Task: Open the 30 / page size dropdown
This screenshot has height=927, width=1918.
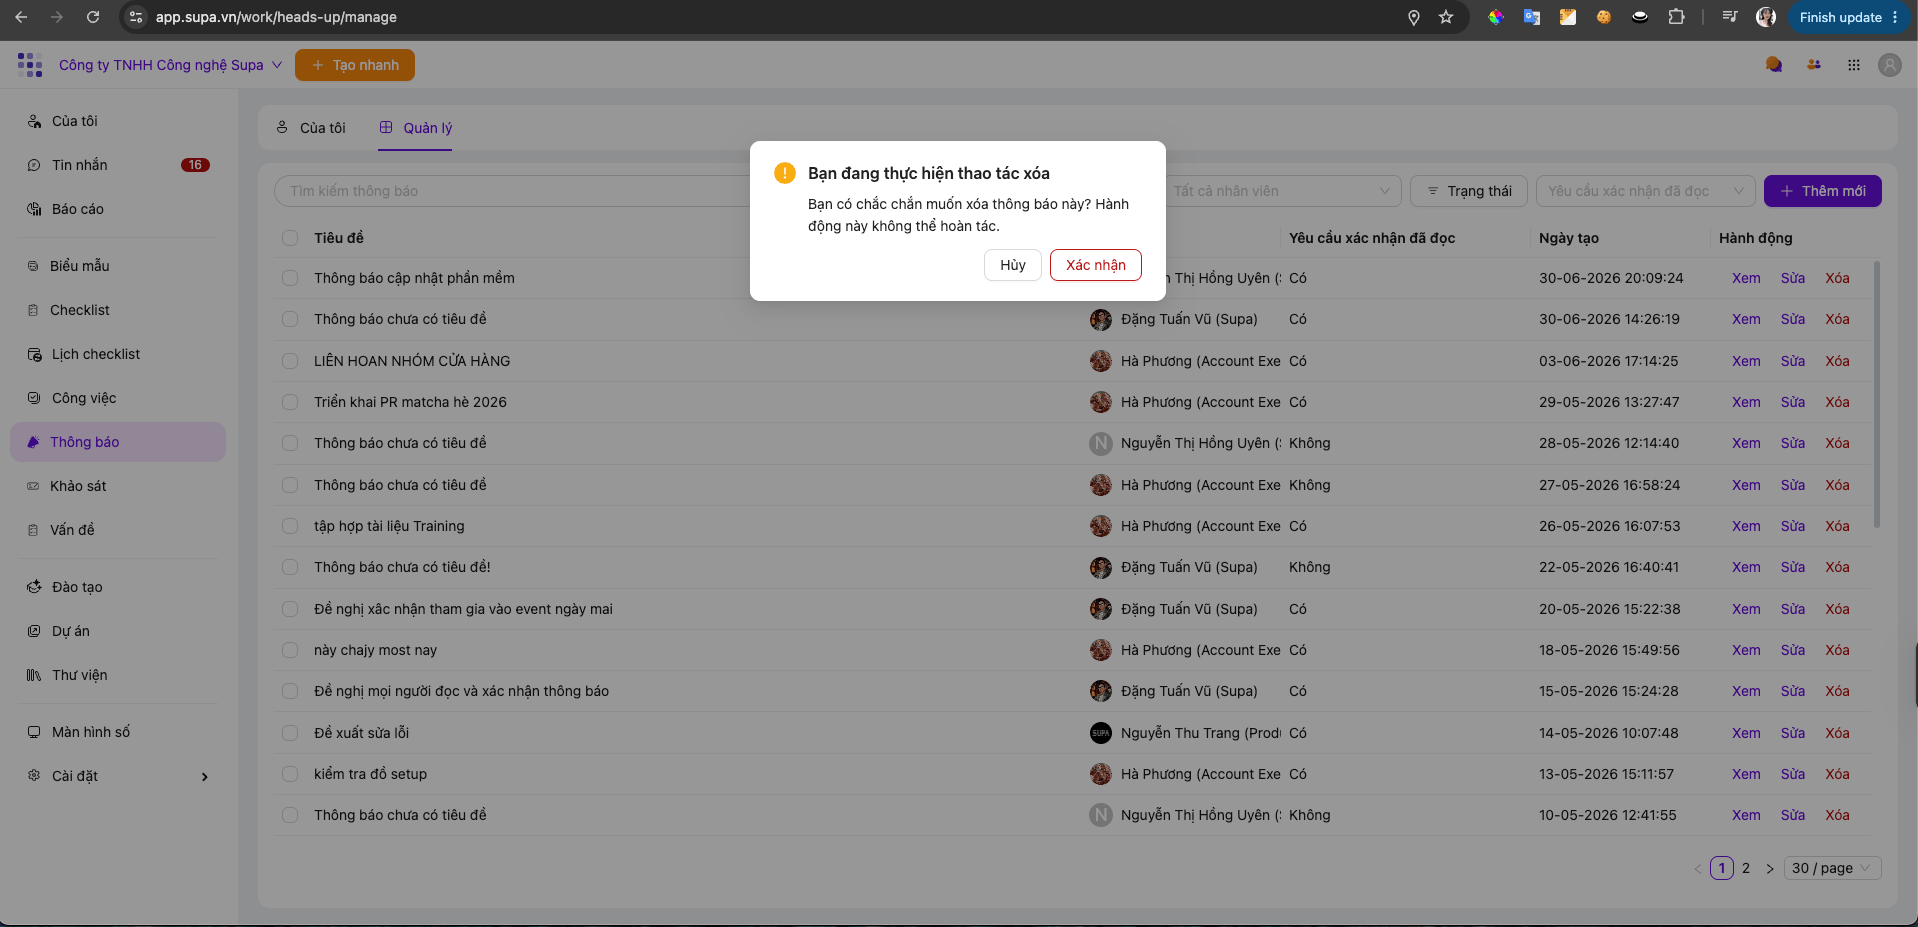Action: (1832, 868)
